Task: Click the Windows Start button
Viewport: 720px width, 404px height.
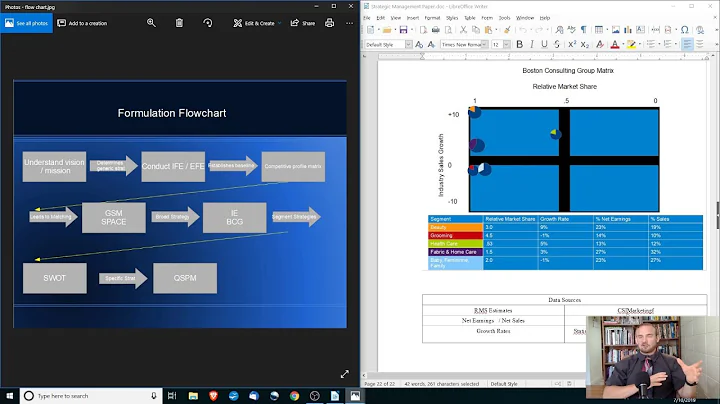Action: pos(10,395)
